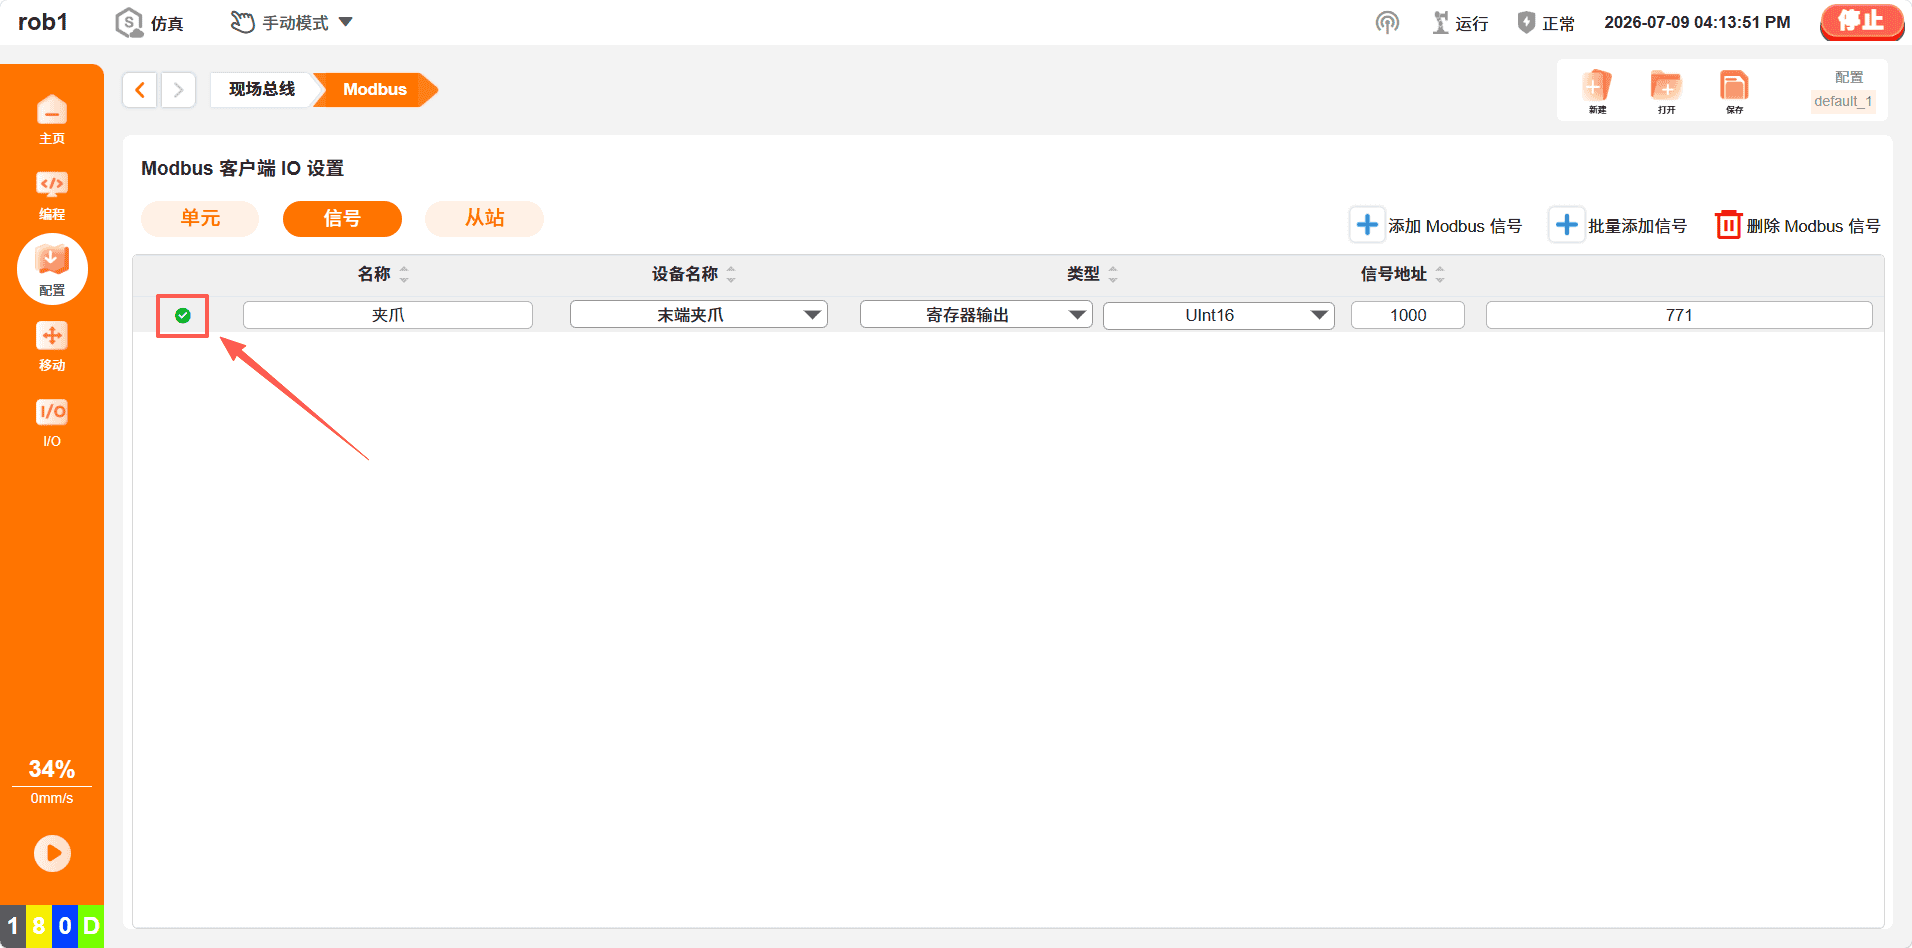Screen dimensions: 1912x948
Task: Click the wireless connection status icon
Action: [1387, 22]
